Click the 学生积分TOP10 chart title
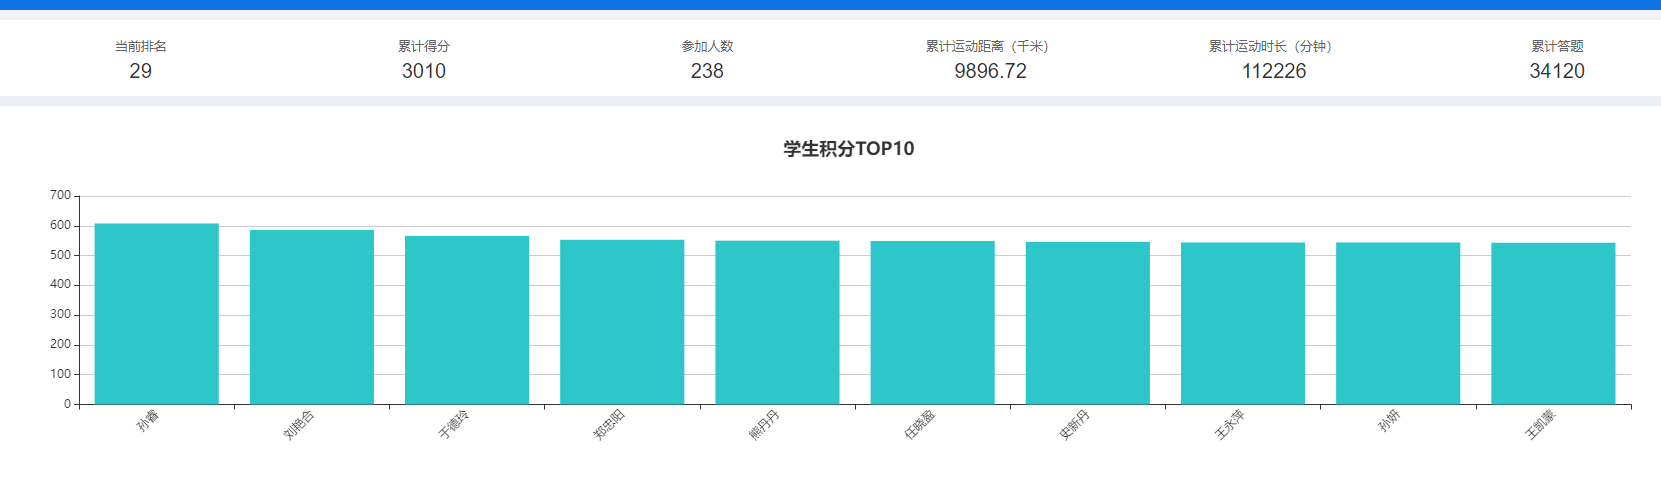This screenshot has height=481, width=1661. pos(848,149)
